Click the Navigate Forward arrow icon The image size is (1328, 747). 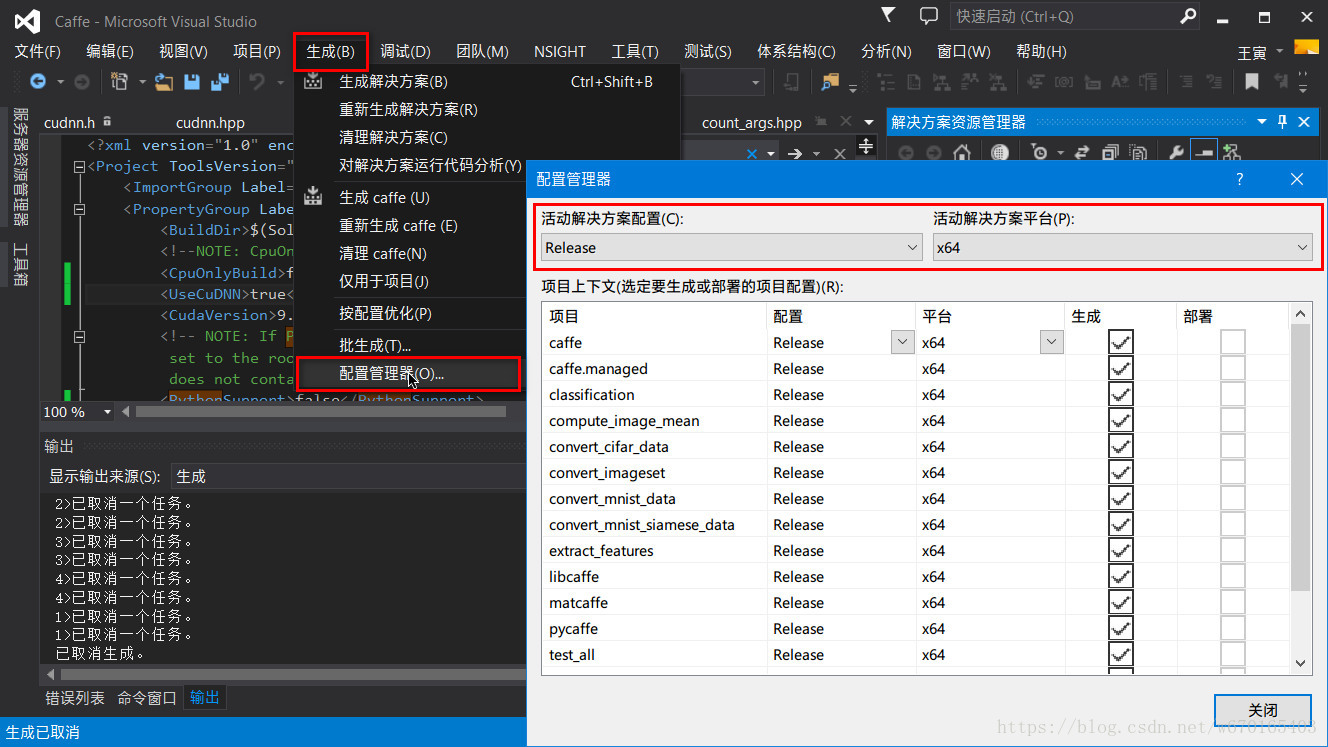coord(82,81)
